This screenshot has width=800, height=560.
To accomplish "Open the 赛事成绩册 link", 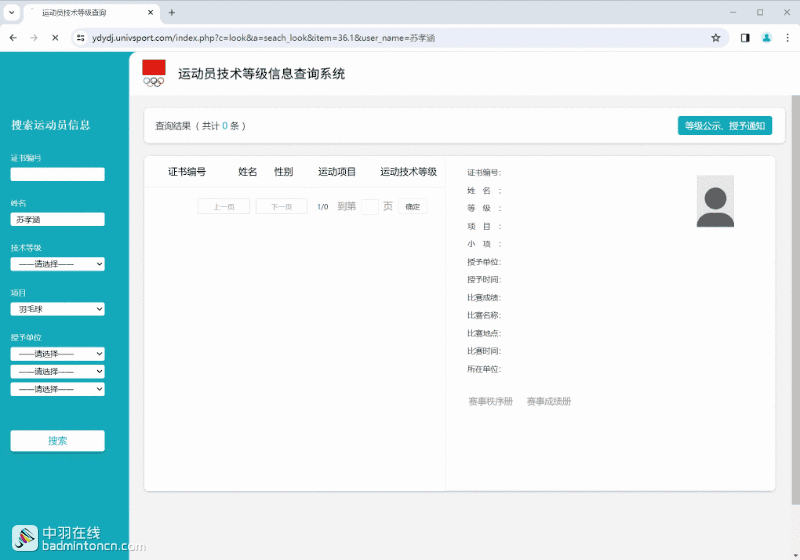I will click(548, 402).
